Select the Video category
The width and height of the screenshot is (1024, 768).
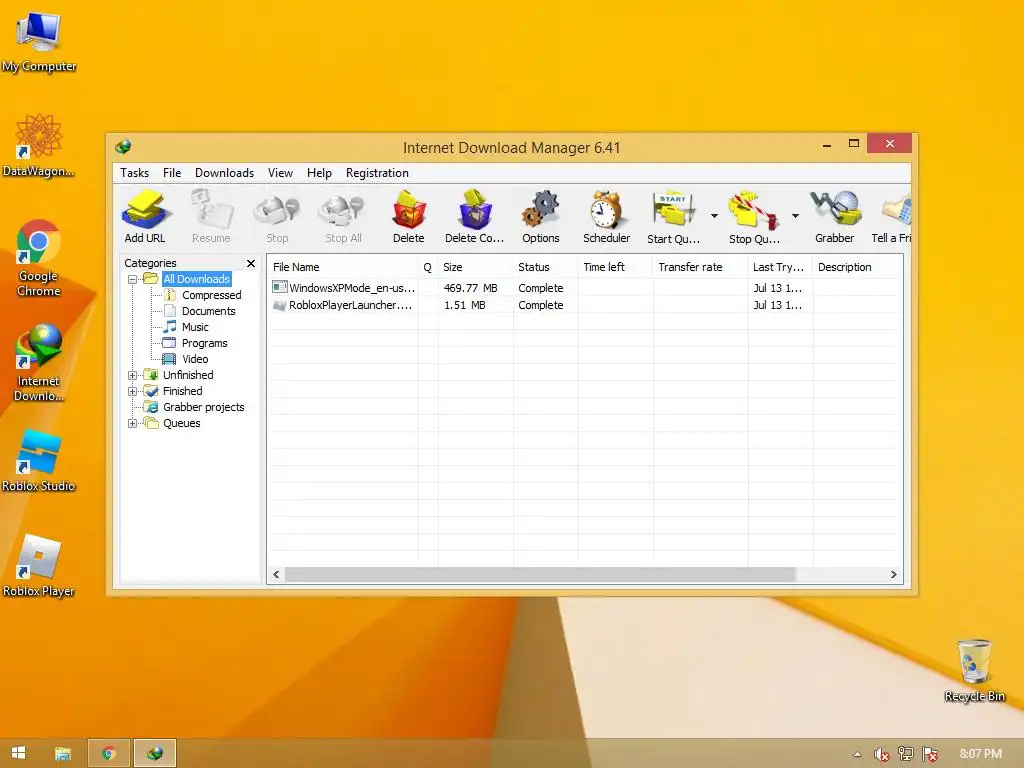click(195, 359)
